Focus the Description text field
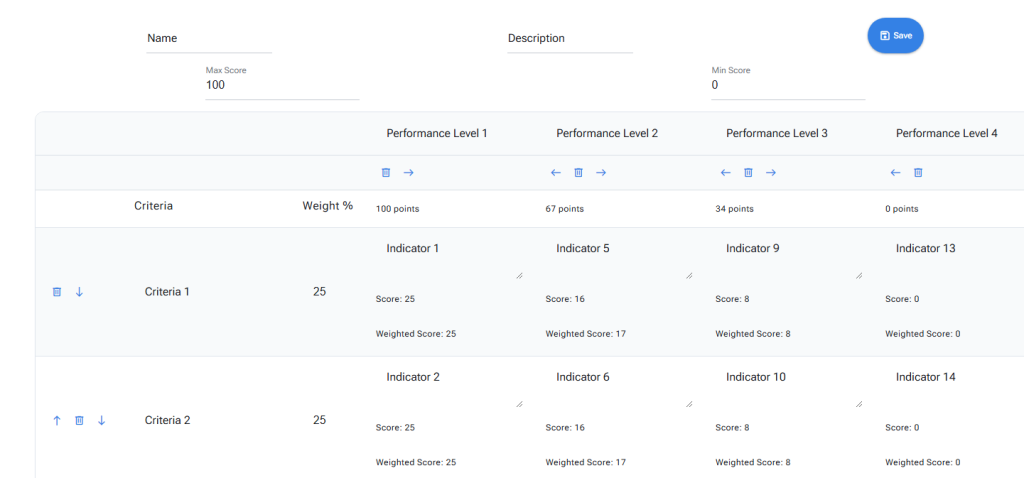This screenshot has width=1024, height=478. click(570, 39)
